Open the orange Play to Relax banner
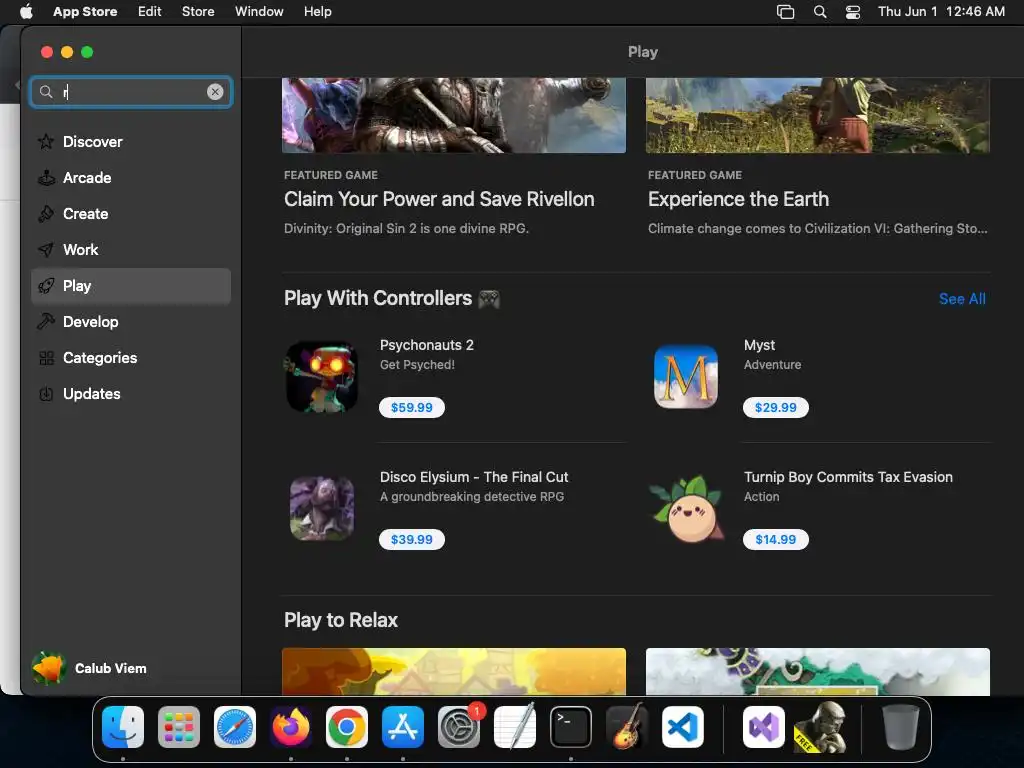Screen dimensions: 1024x768 point(454,671)
